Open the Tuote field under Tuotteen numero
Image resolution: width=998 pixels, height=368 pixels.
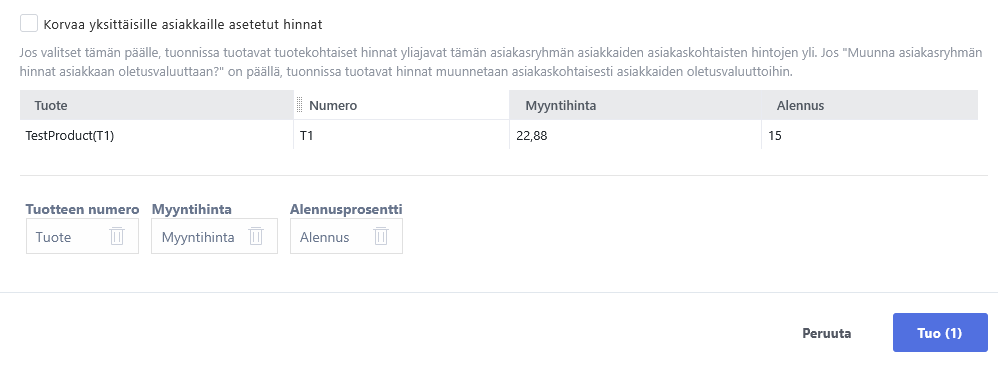click(82, 236)
